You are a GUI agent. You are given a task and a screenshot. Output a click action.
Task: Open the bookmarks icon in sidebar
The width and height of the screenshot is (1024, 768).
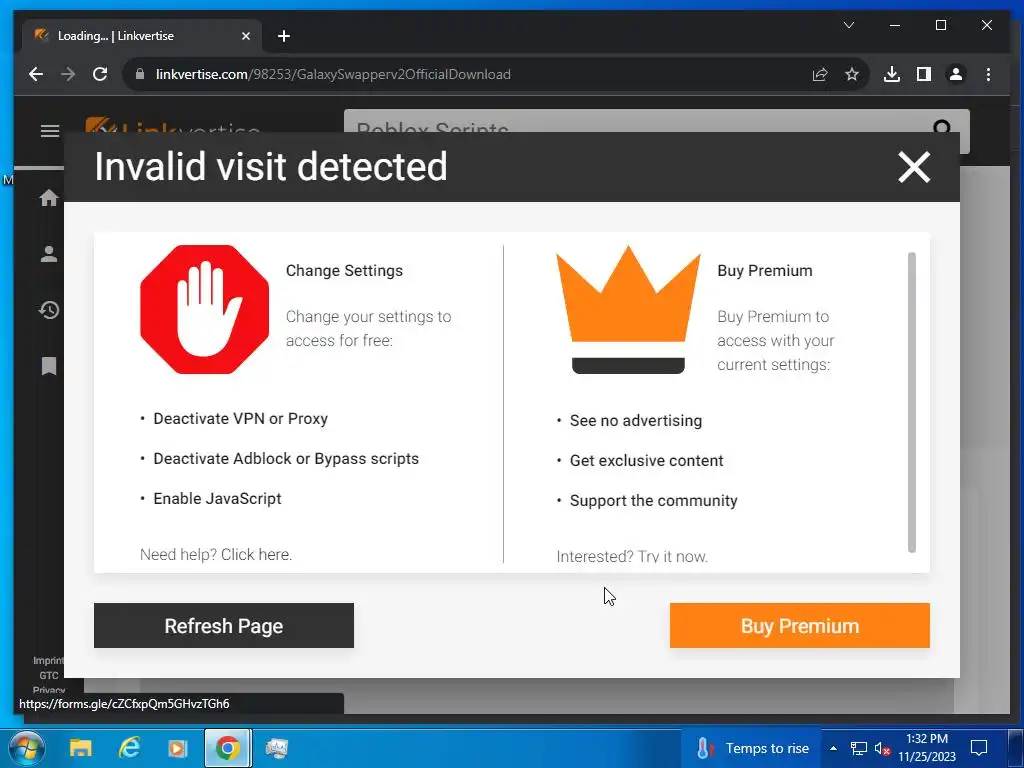point(49,366)
